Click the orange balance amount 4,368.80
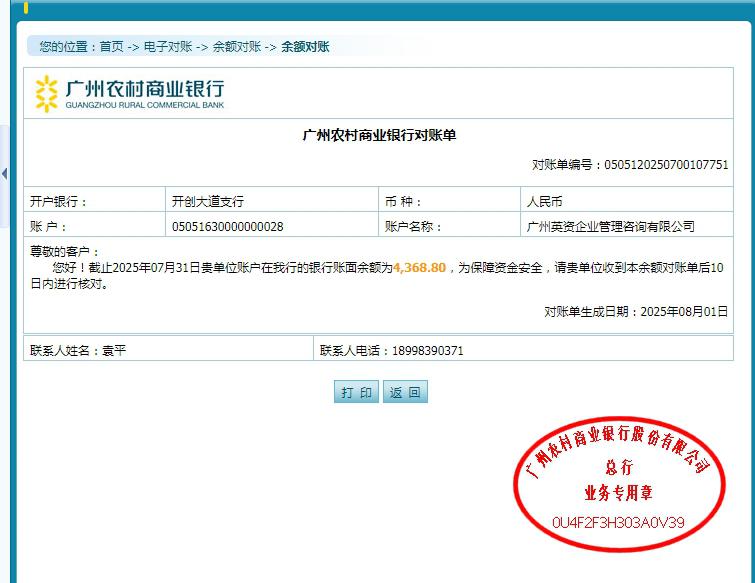755x583 pixels. (419, 268)
